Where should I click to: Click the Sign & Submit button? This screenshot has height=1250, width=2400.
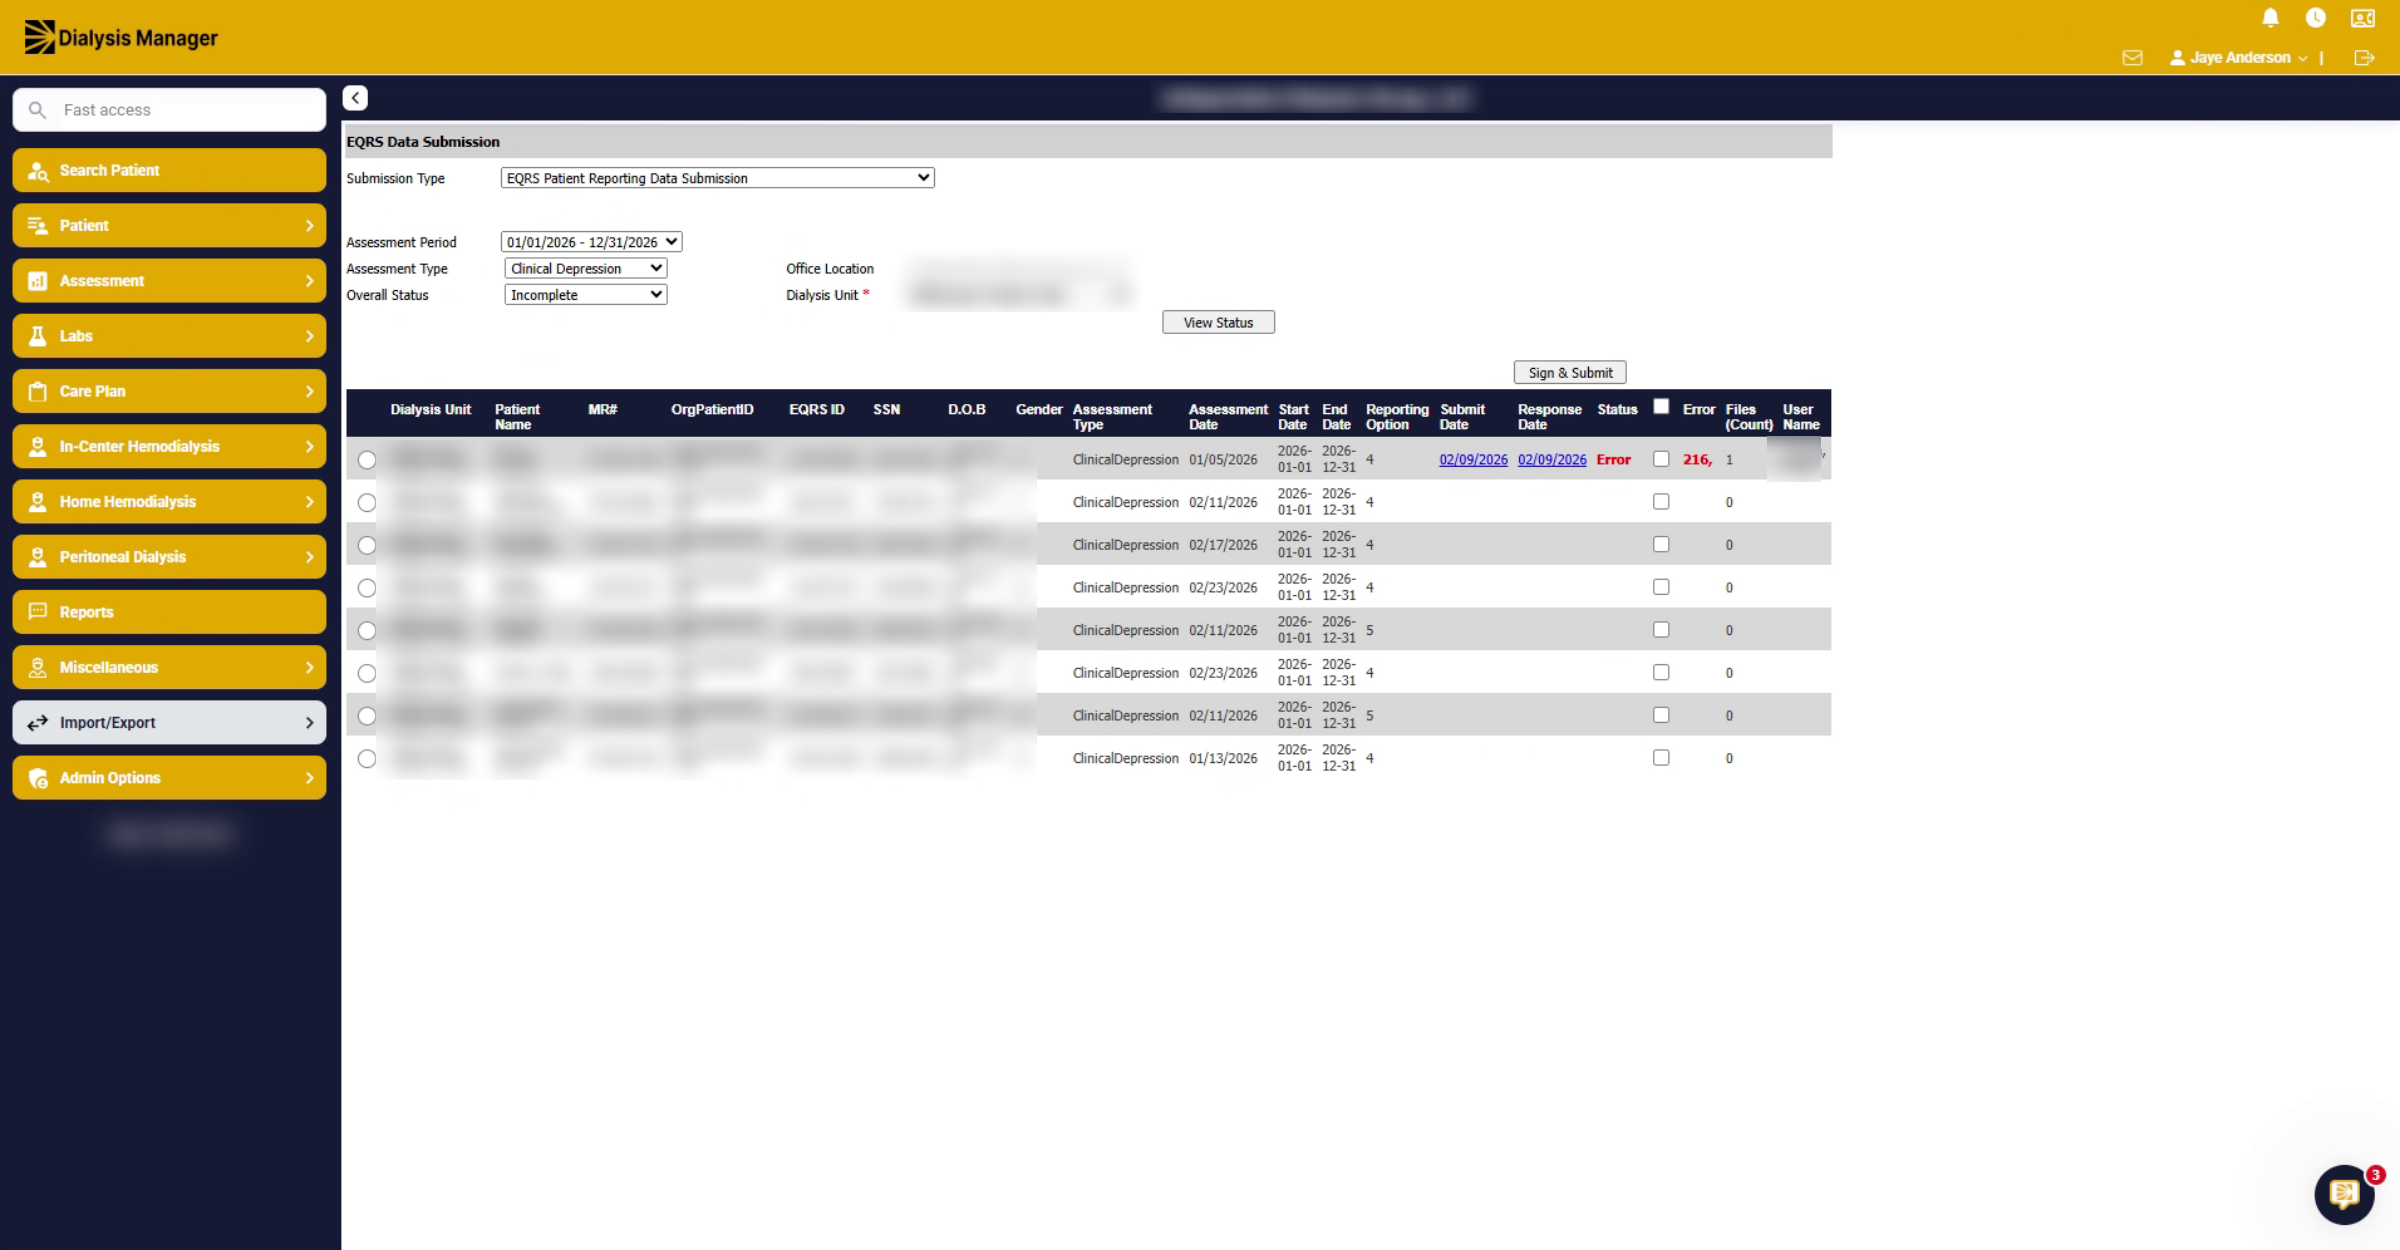pyautogui.click(x=1570, y=373)
